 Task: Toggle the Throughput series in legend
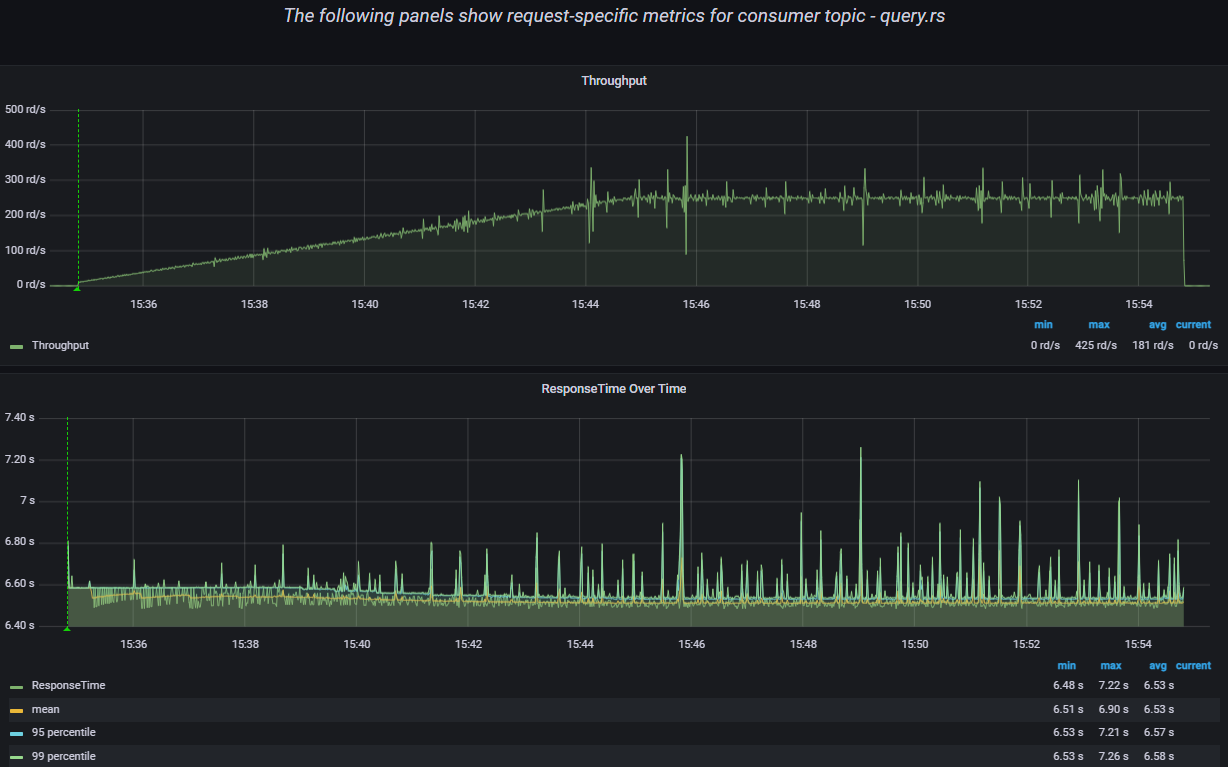click(60, 345)
